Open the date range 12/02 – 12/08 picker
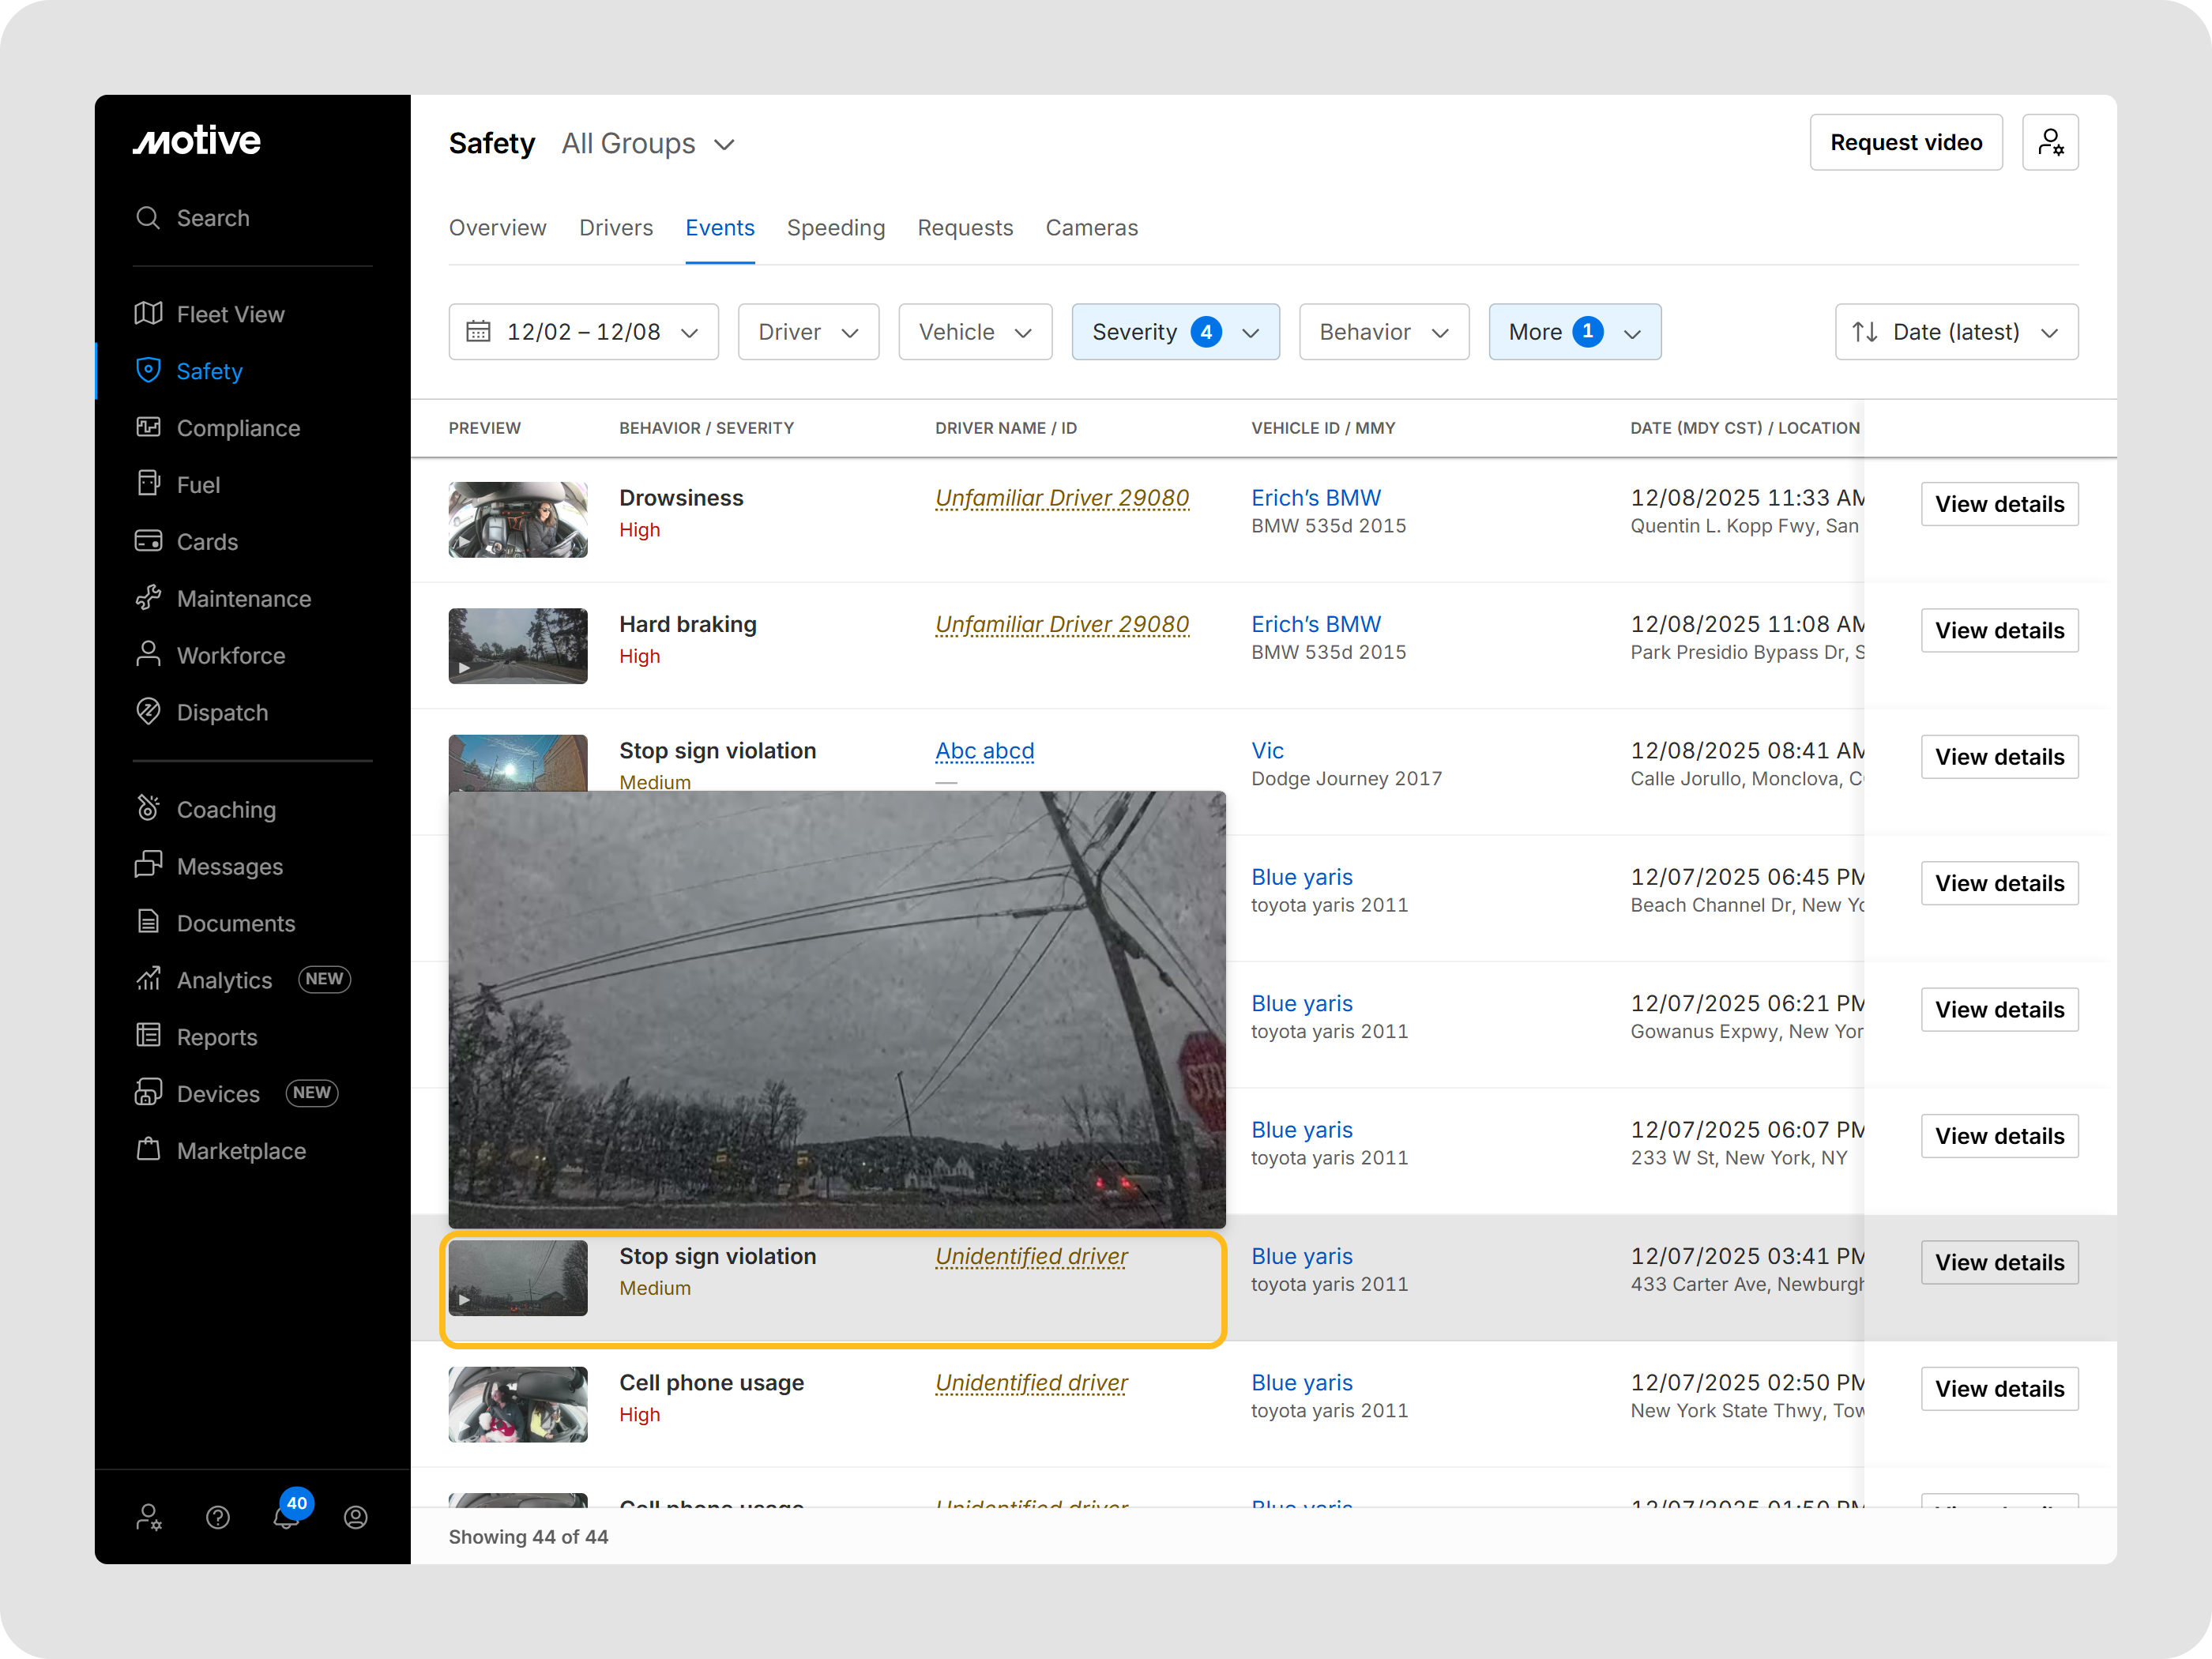 tap(583, 332)
